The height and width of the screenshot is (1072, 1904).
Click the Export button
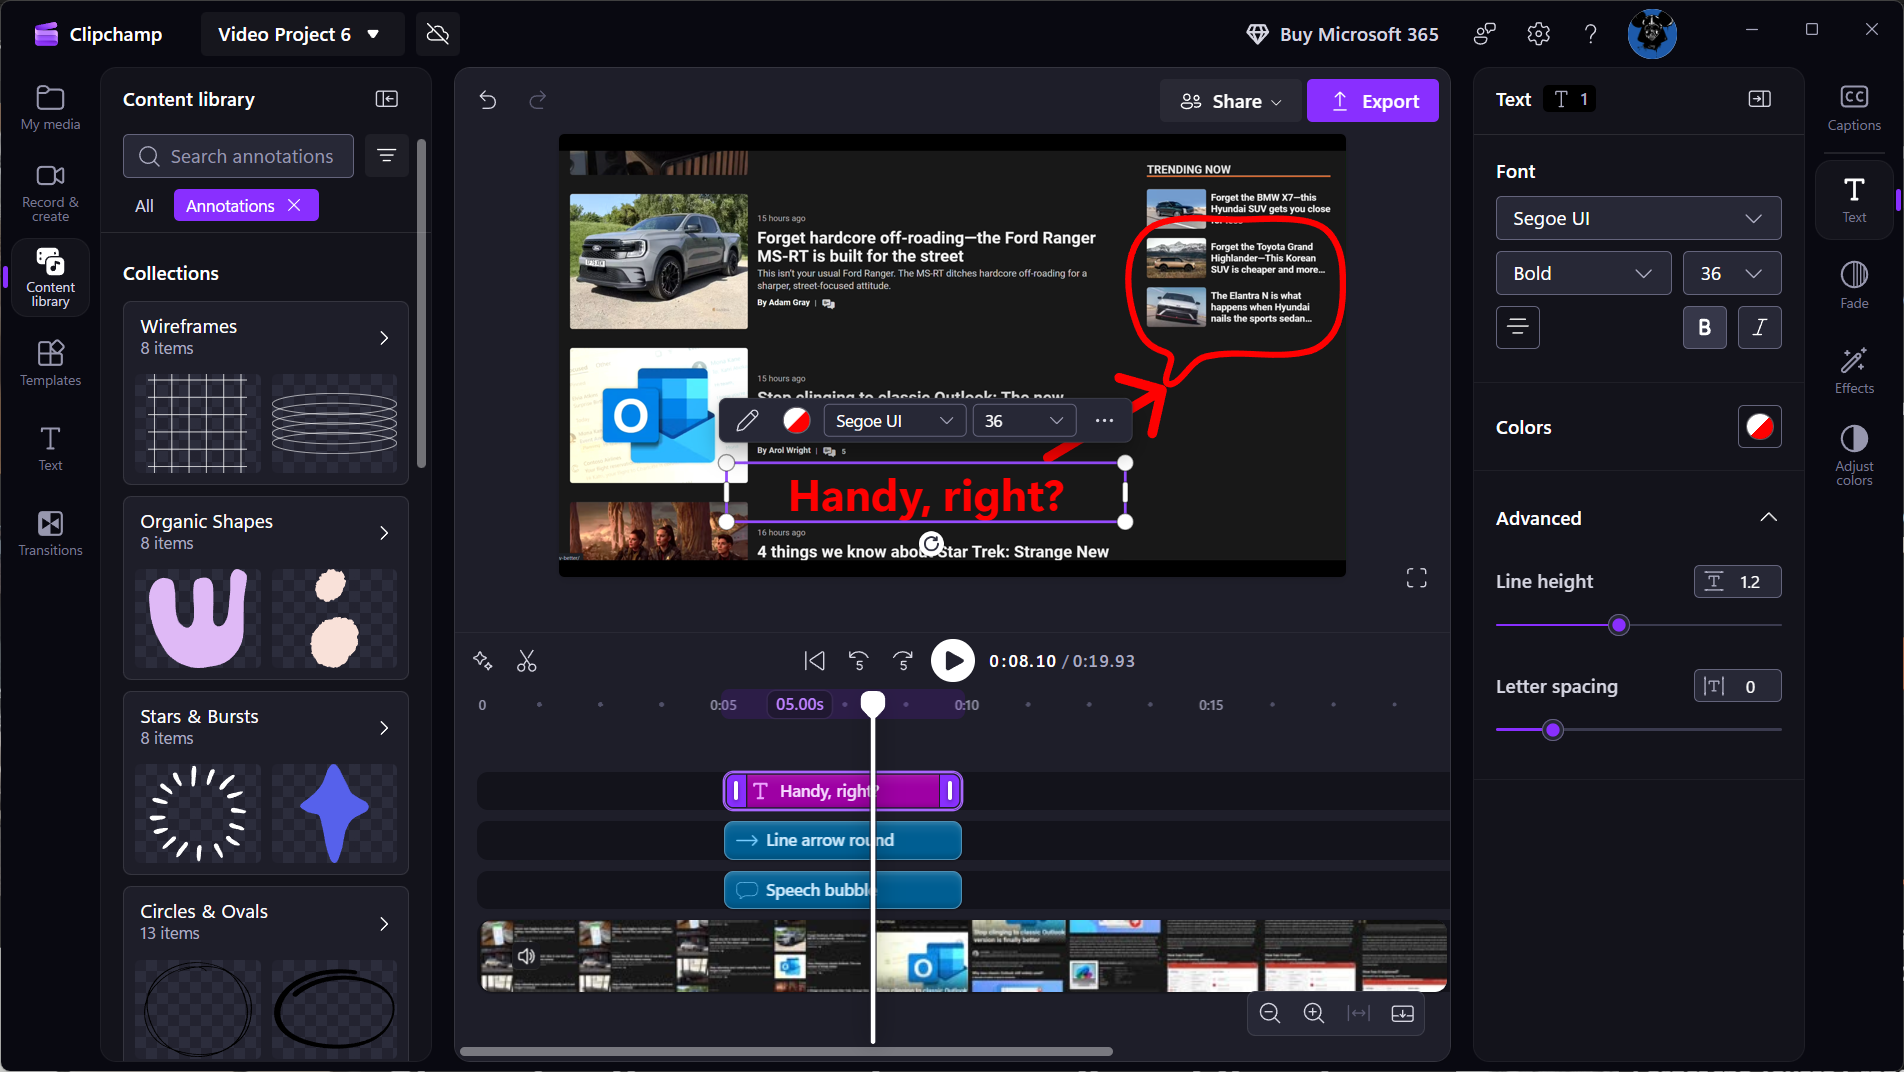coord(1373,101)
